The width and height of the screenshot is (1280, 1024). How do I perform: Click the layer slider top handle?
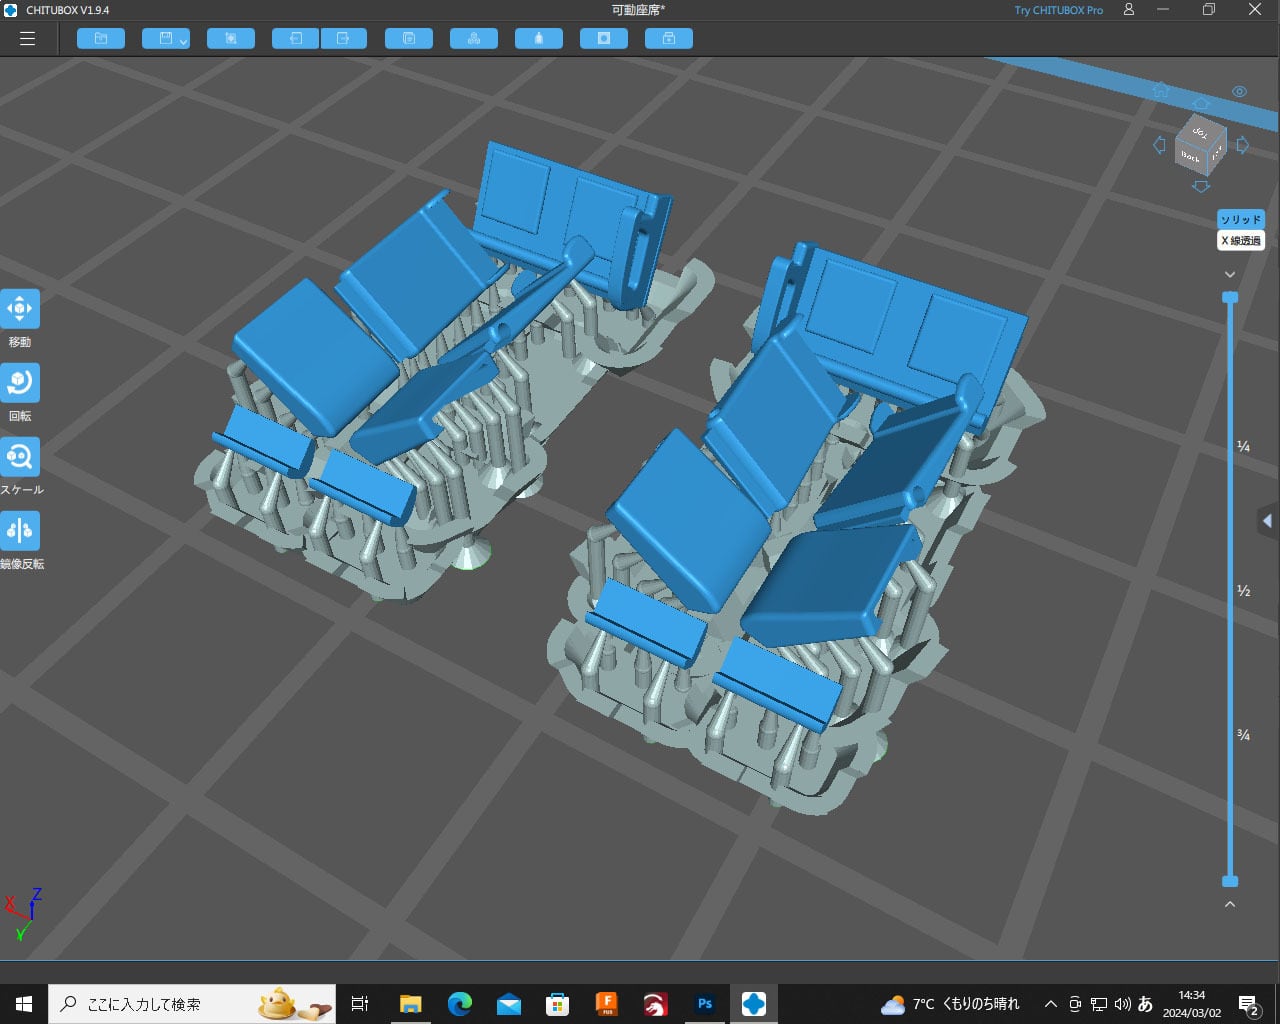1230,297
